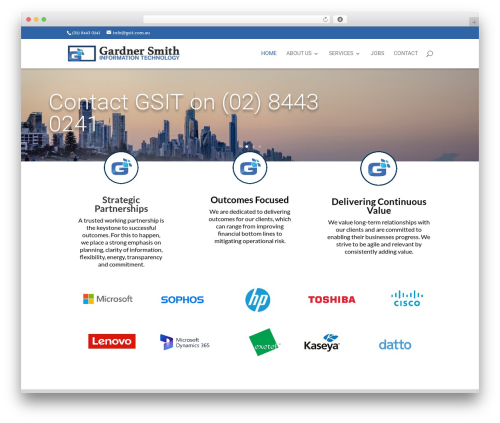Click the browser download icon
The image size is (500, 423).
[340, 19]
